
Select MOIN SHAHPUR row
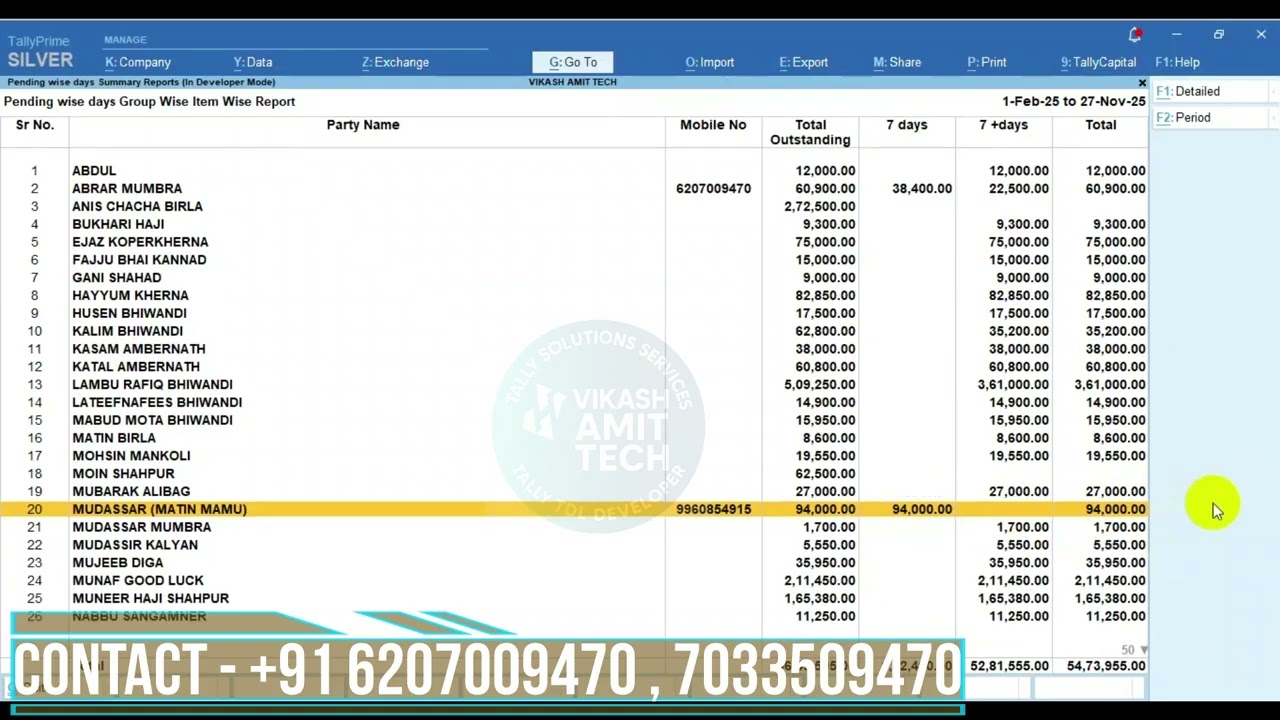point(573,474)
